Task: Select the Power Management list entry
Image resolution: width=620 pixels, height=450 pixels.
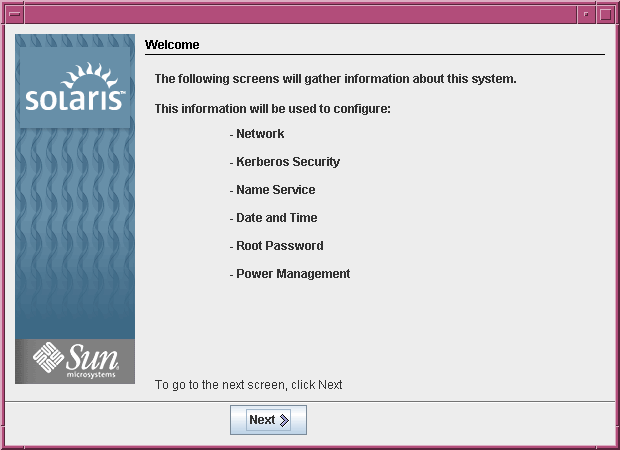Action: coord(292,274)
